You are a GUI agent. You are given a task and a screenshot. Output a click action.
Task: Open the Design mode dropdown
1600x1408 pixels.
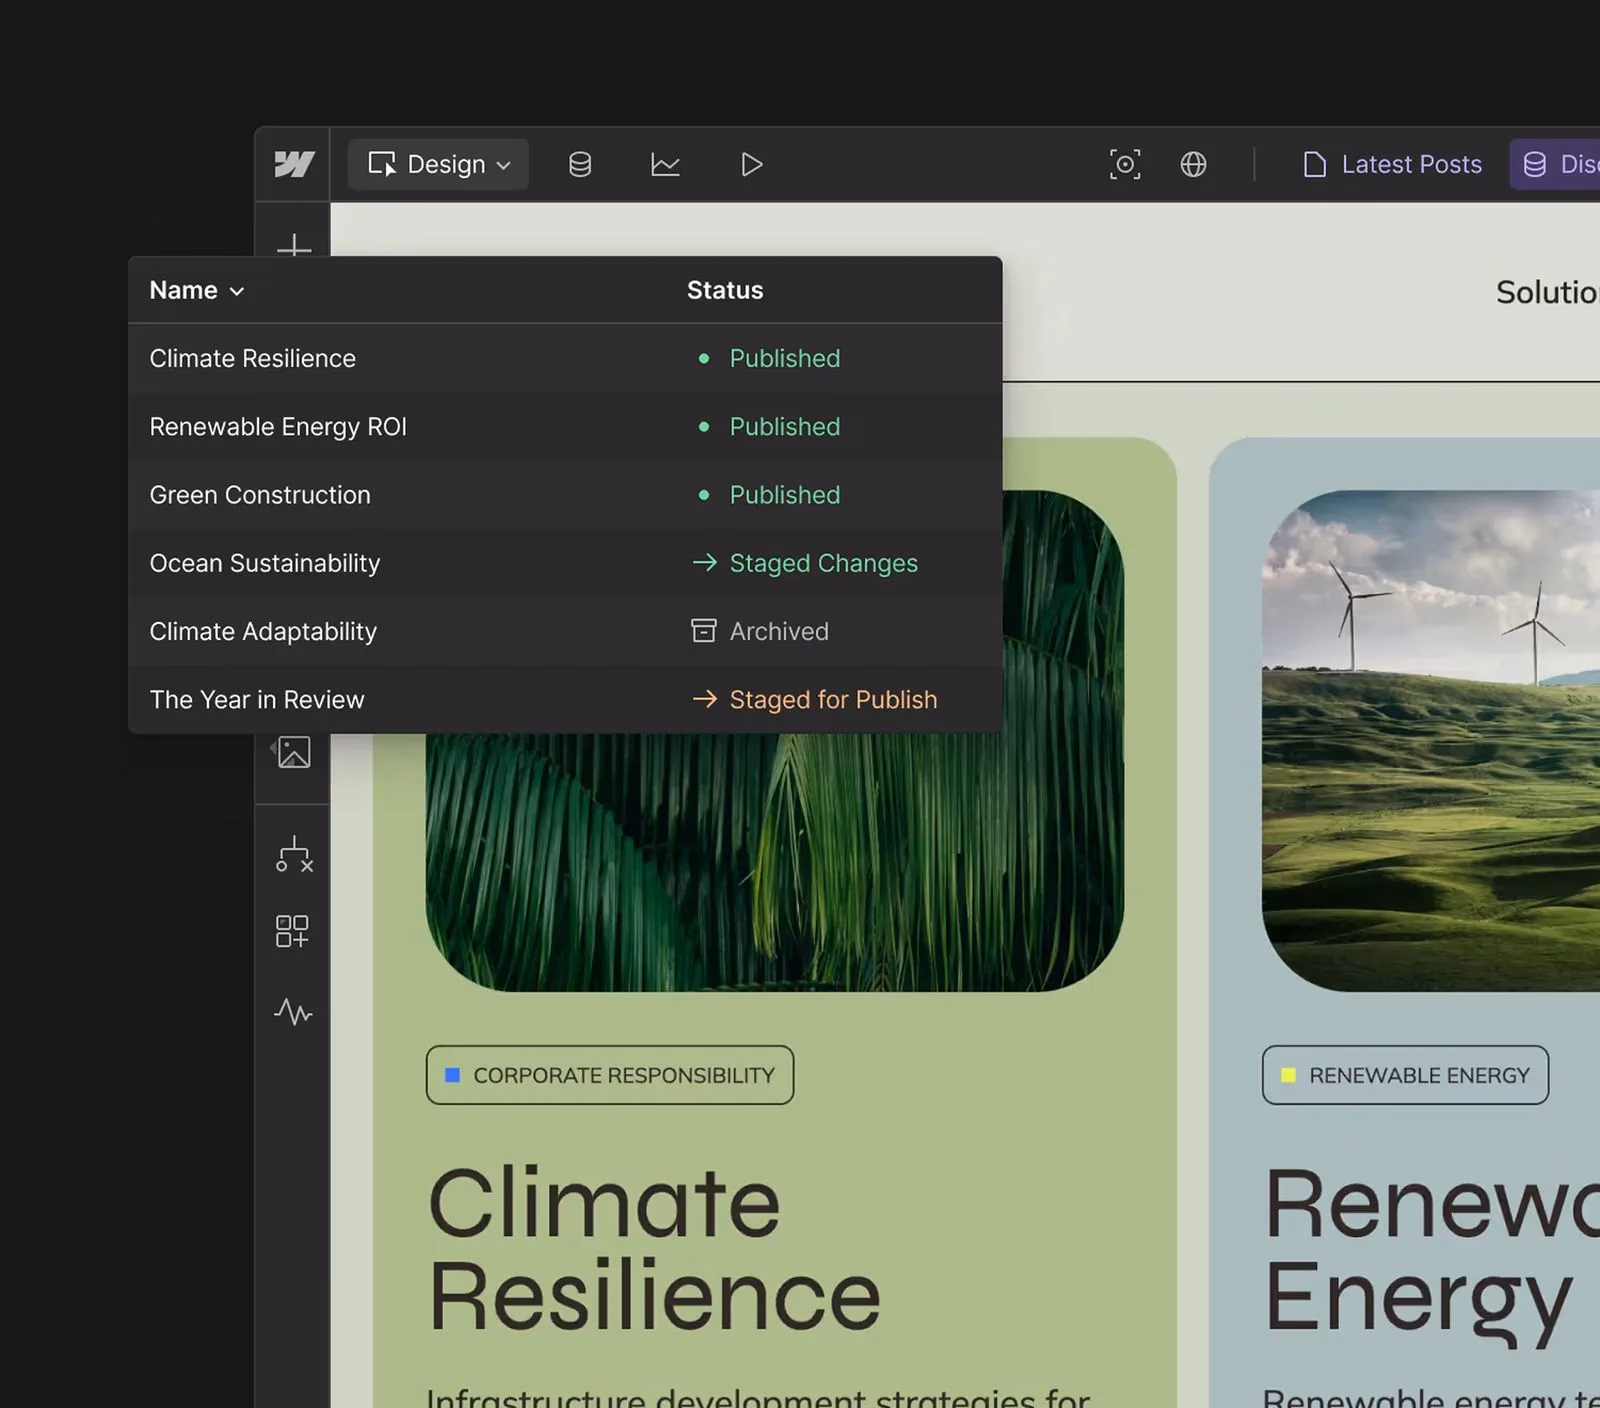438,164
